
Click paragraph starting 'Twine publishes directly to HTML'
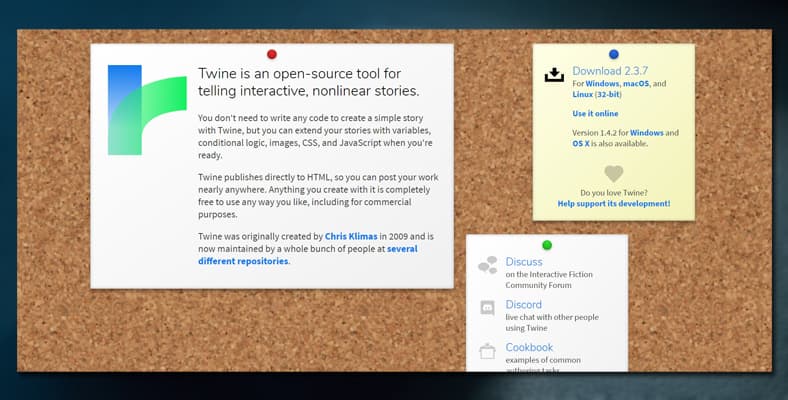pos(318,196)
